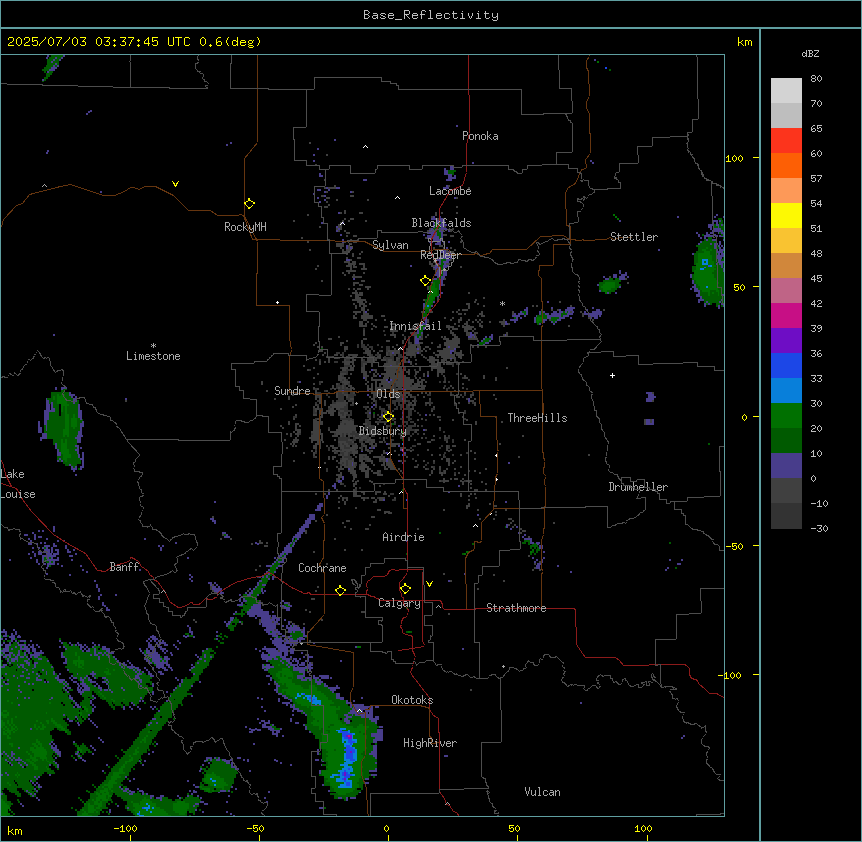Click the yellow diamond marker below Cochrane
Viewport: 862px width, 842px height.
click(340, 590)
